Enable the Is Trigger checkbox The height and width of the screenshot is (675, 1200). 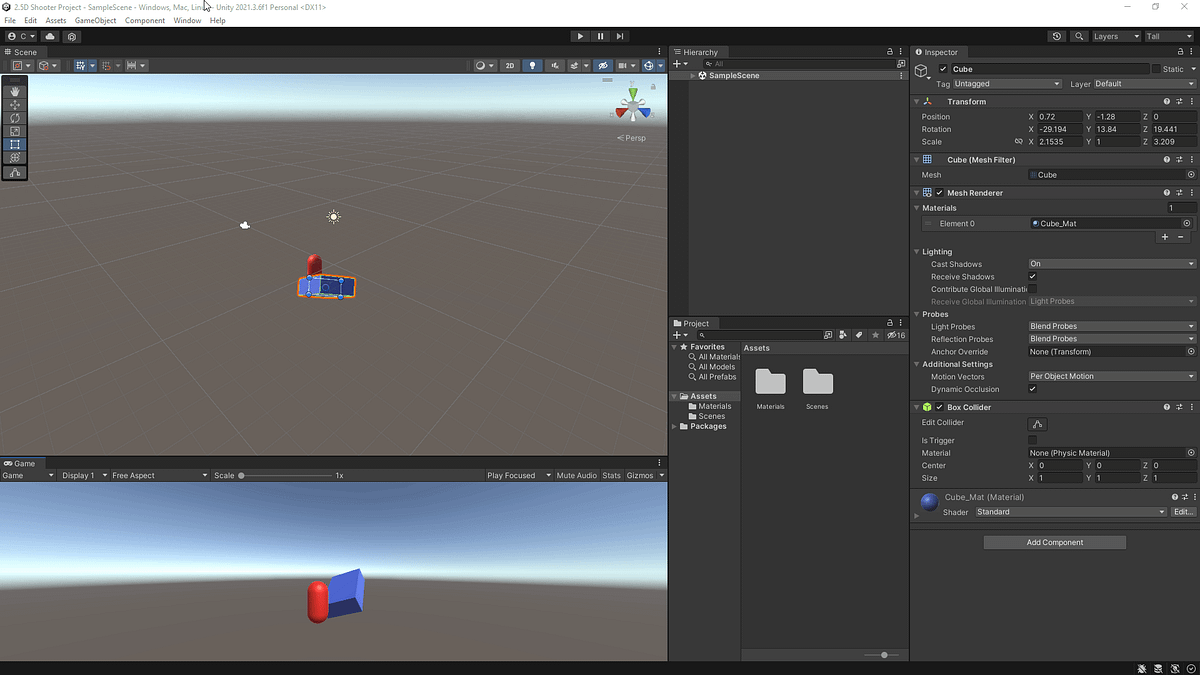click(1032, 440)
